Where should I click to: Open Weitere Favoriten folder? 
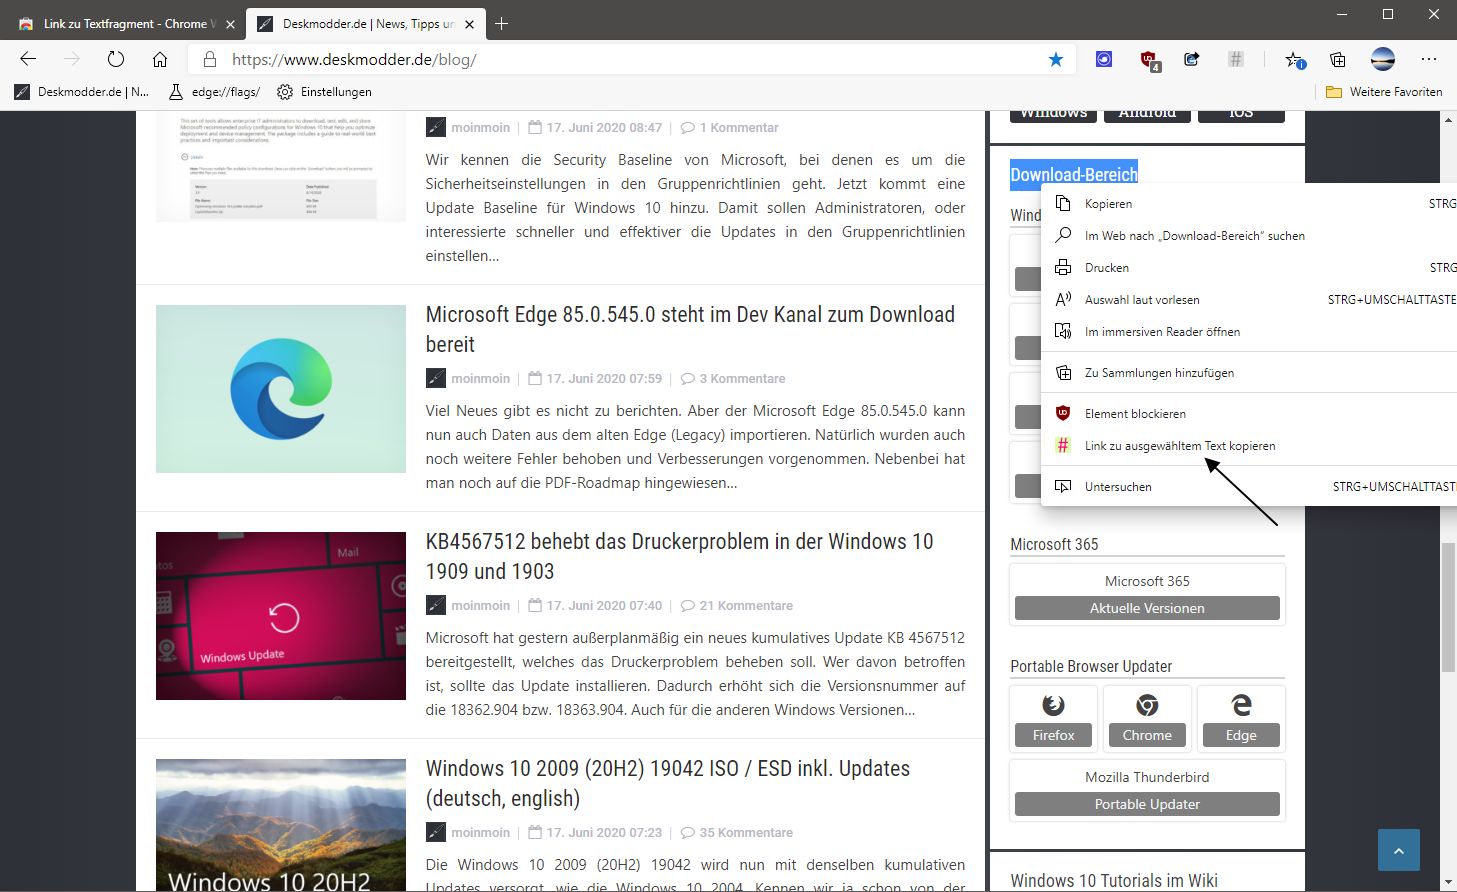coord(1384,92)
